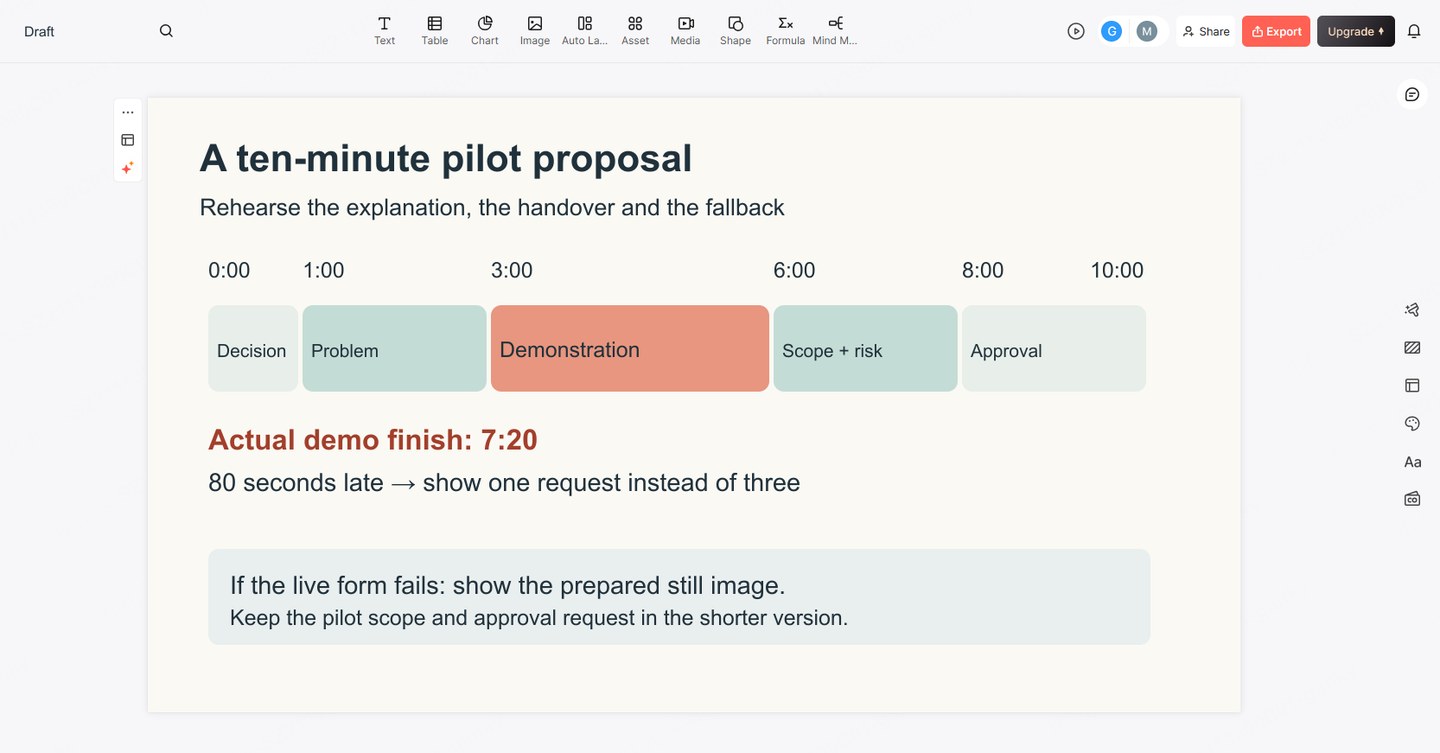The width and height of the screenshot is (1440, 753).
Task: Insert Media from the toolbar
Action: coord(685,31)
